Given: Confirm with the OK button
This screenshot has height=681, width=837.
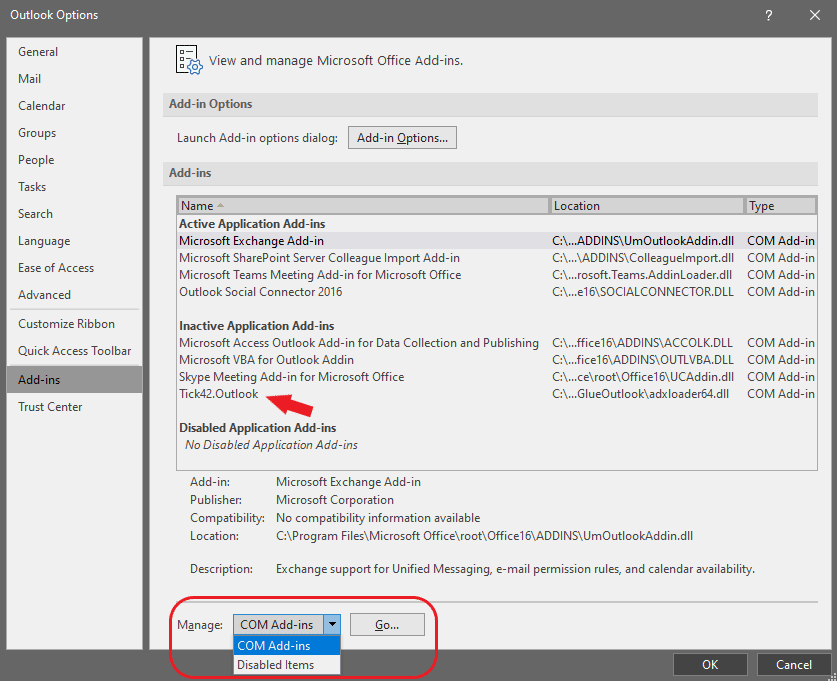Looking at the screenshot, I should [710, 664].
